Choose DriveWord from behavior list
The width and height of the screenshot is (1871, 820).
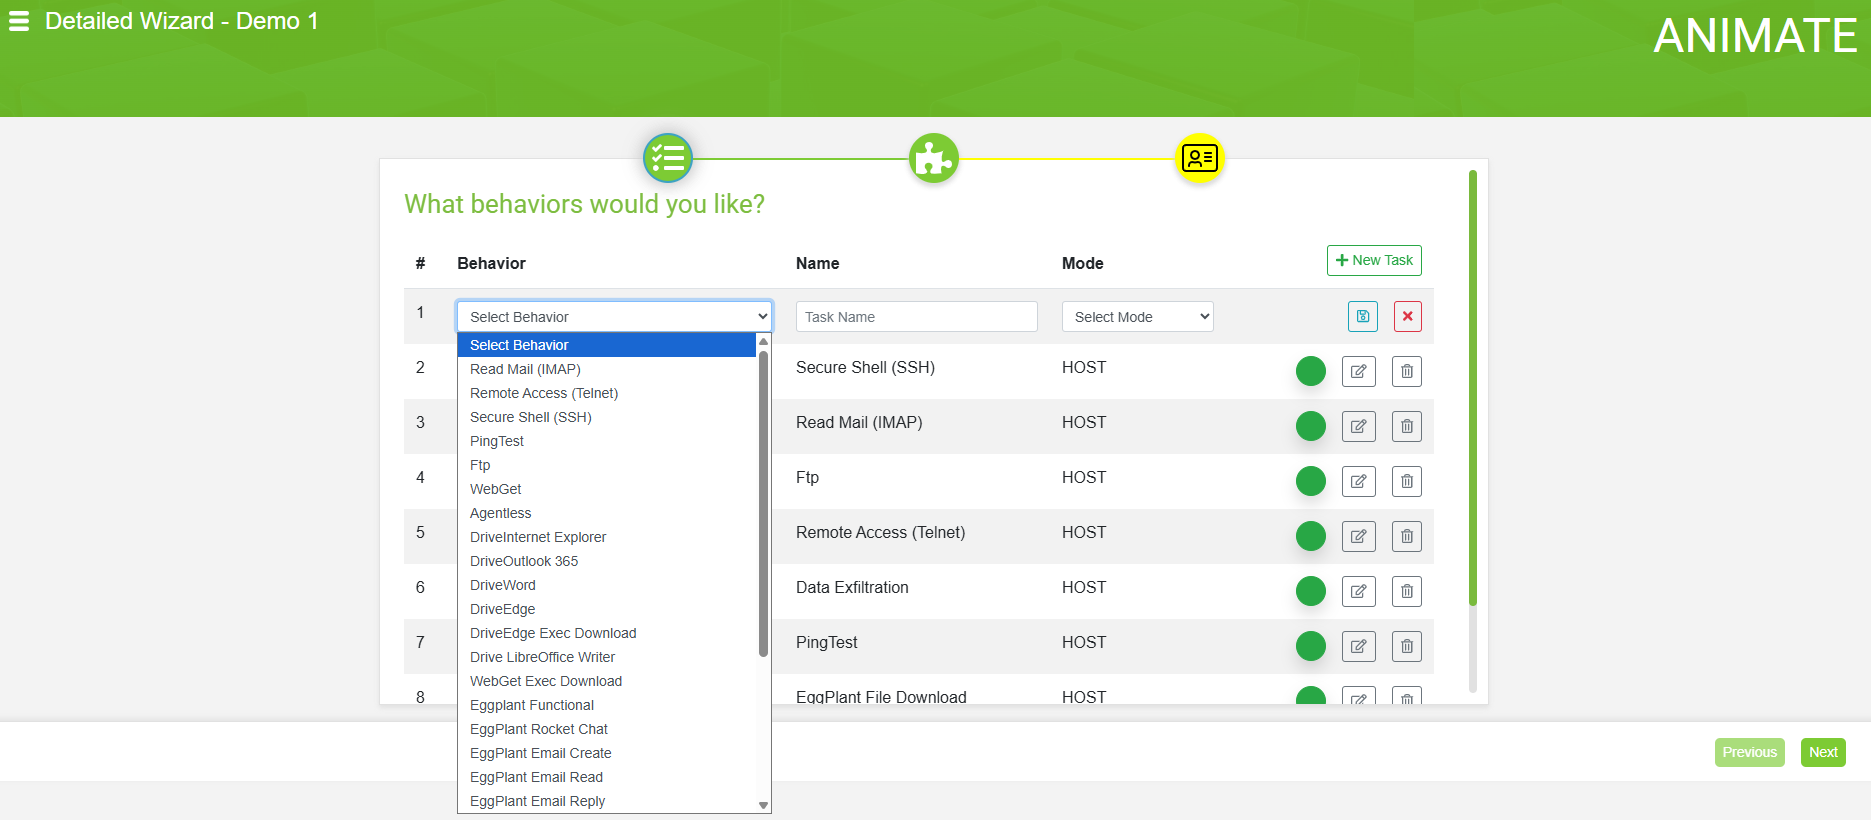(503, 585)
